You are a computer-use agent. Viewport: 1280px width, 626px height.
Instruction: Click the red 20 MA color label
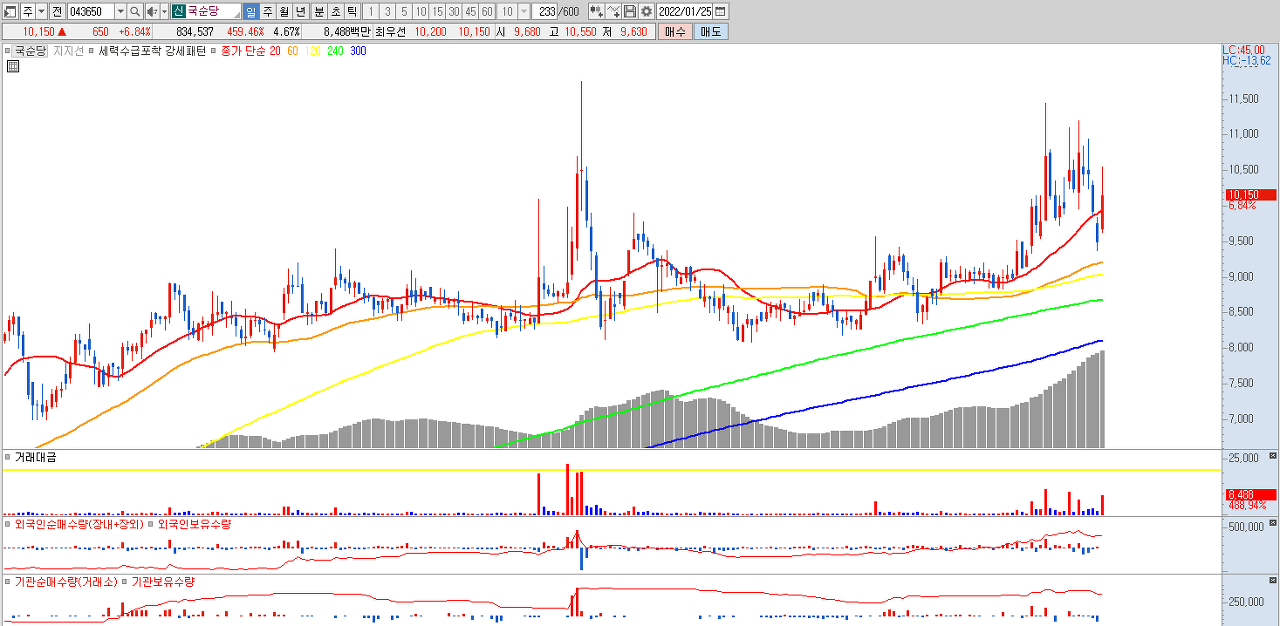pyautogui.click(x=275, y=50)
